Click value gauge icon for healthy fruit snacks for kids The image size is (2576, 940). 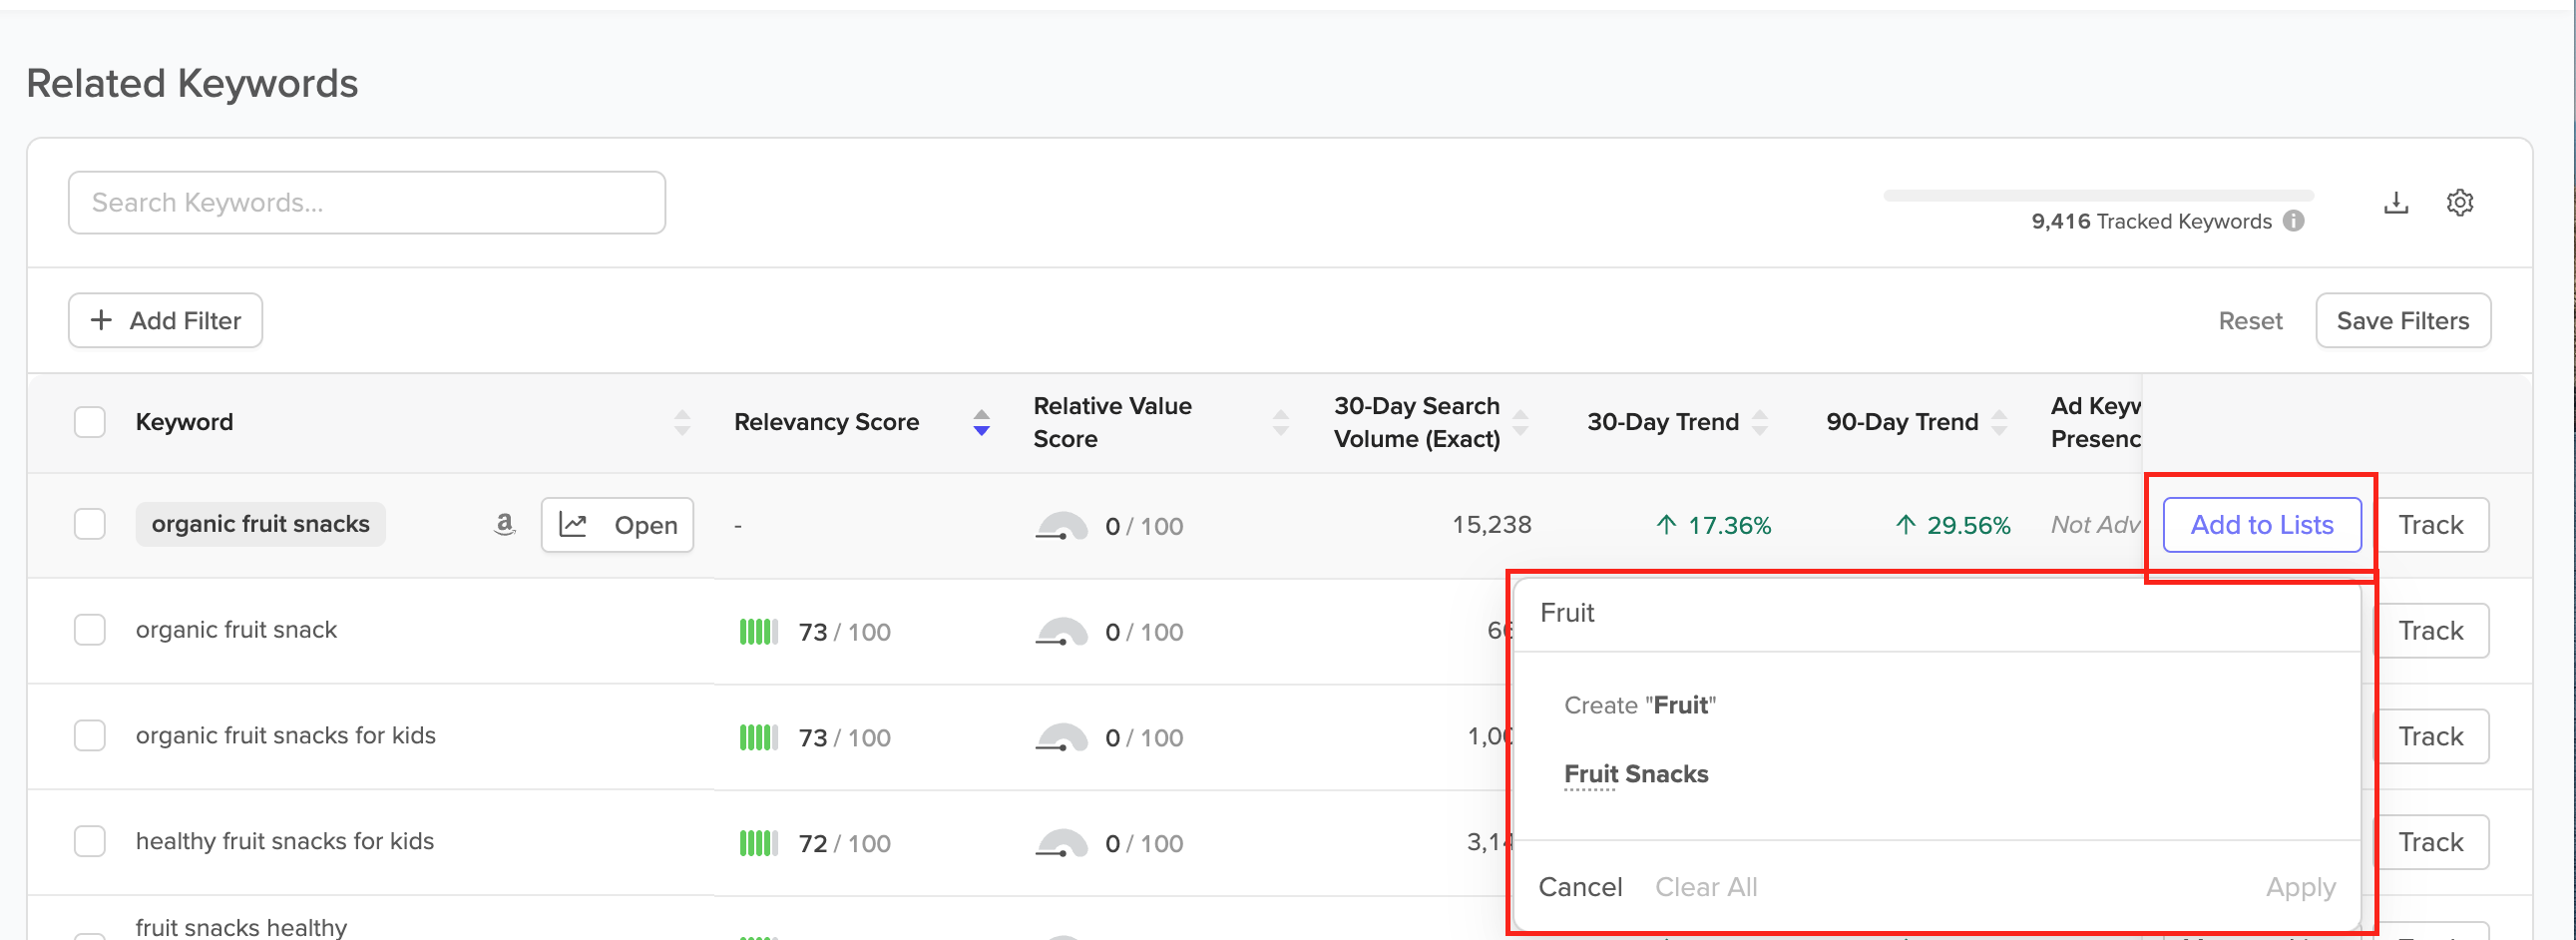coord(1061,844)
